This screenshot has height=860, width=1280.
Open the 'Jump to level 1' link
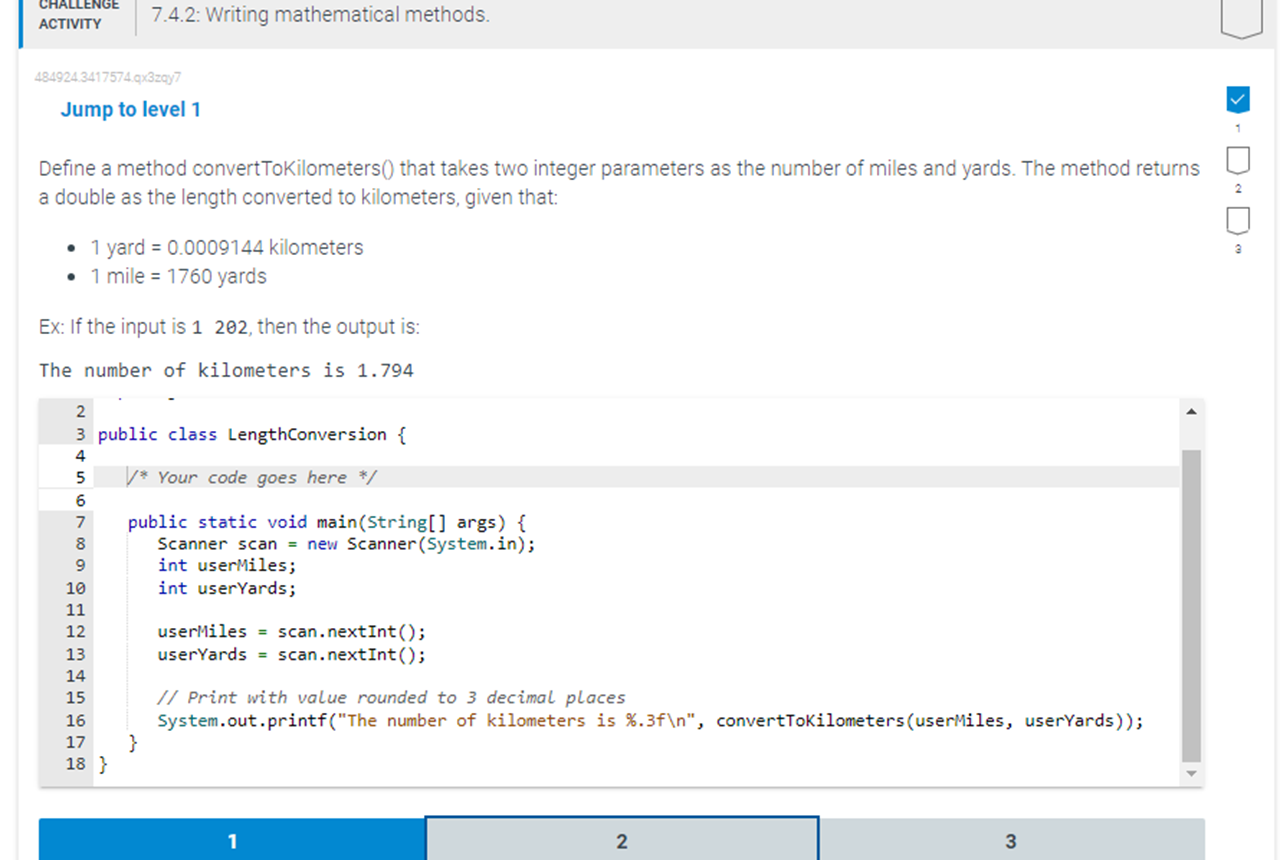coord(131,110)
